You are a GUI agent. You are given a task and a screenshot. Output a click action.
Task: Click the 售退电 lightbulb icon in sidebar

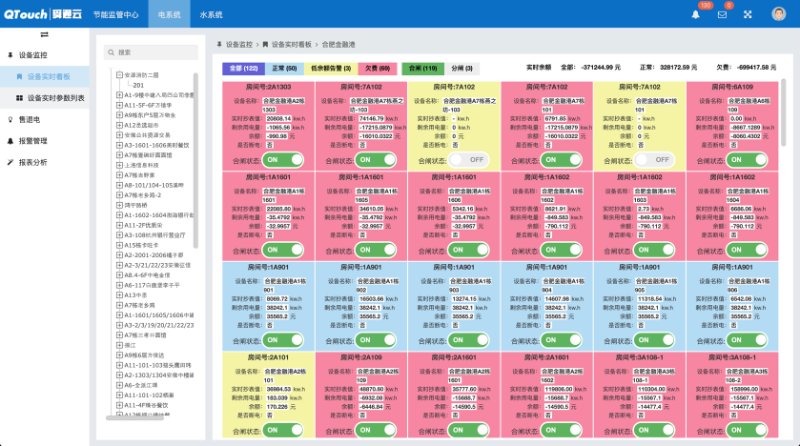9,119
